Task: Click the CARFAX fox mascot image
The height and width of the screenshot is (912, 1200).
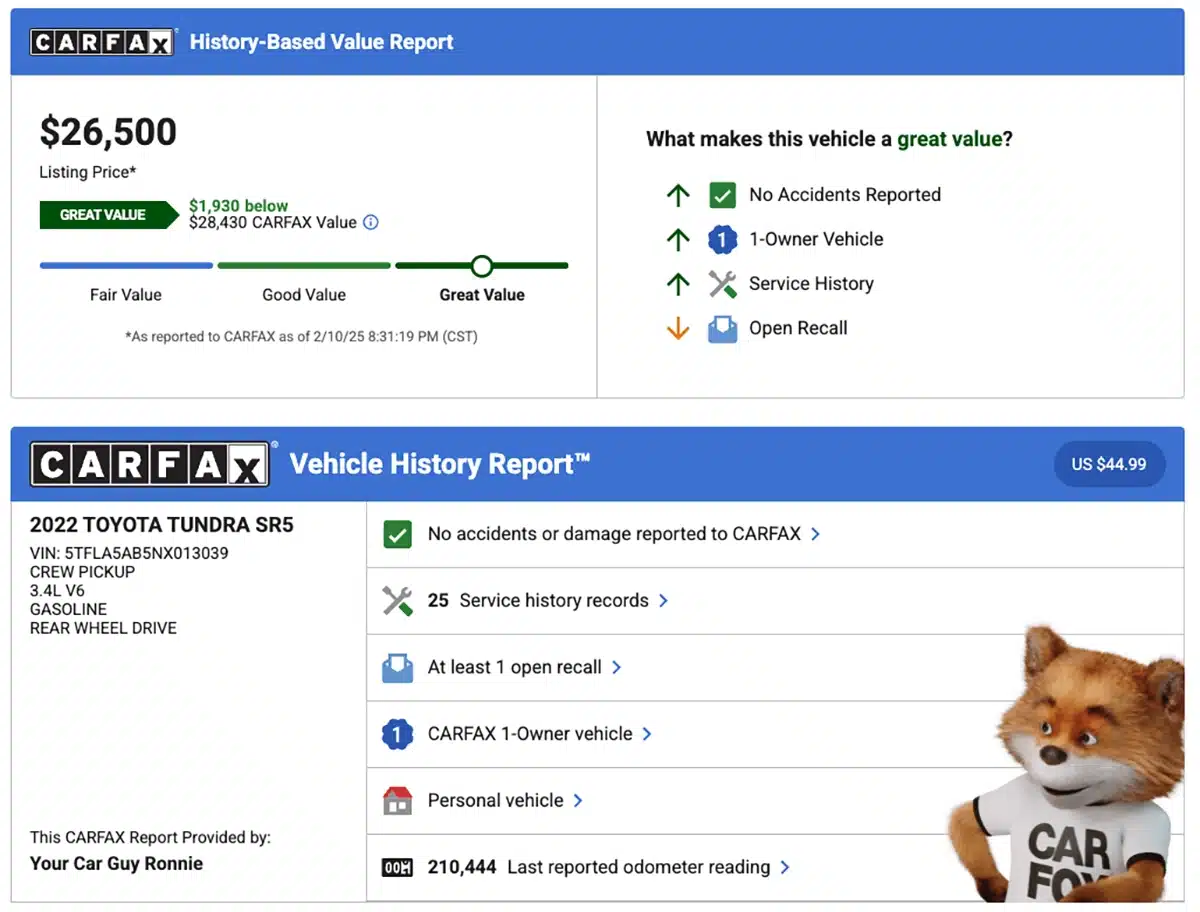Action: (x=1067, y=766)
